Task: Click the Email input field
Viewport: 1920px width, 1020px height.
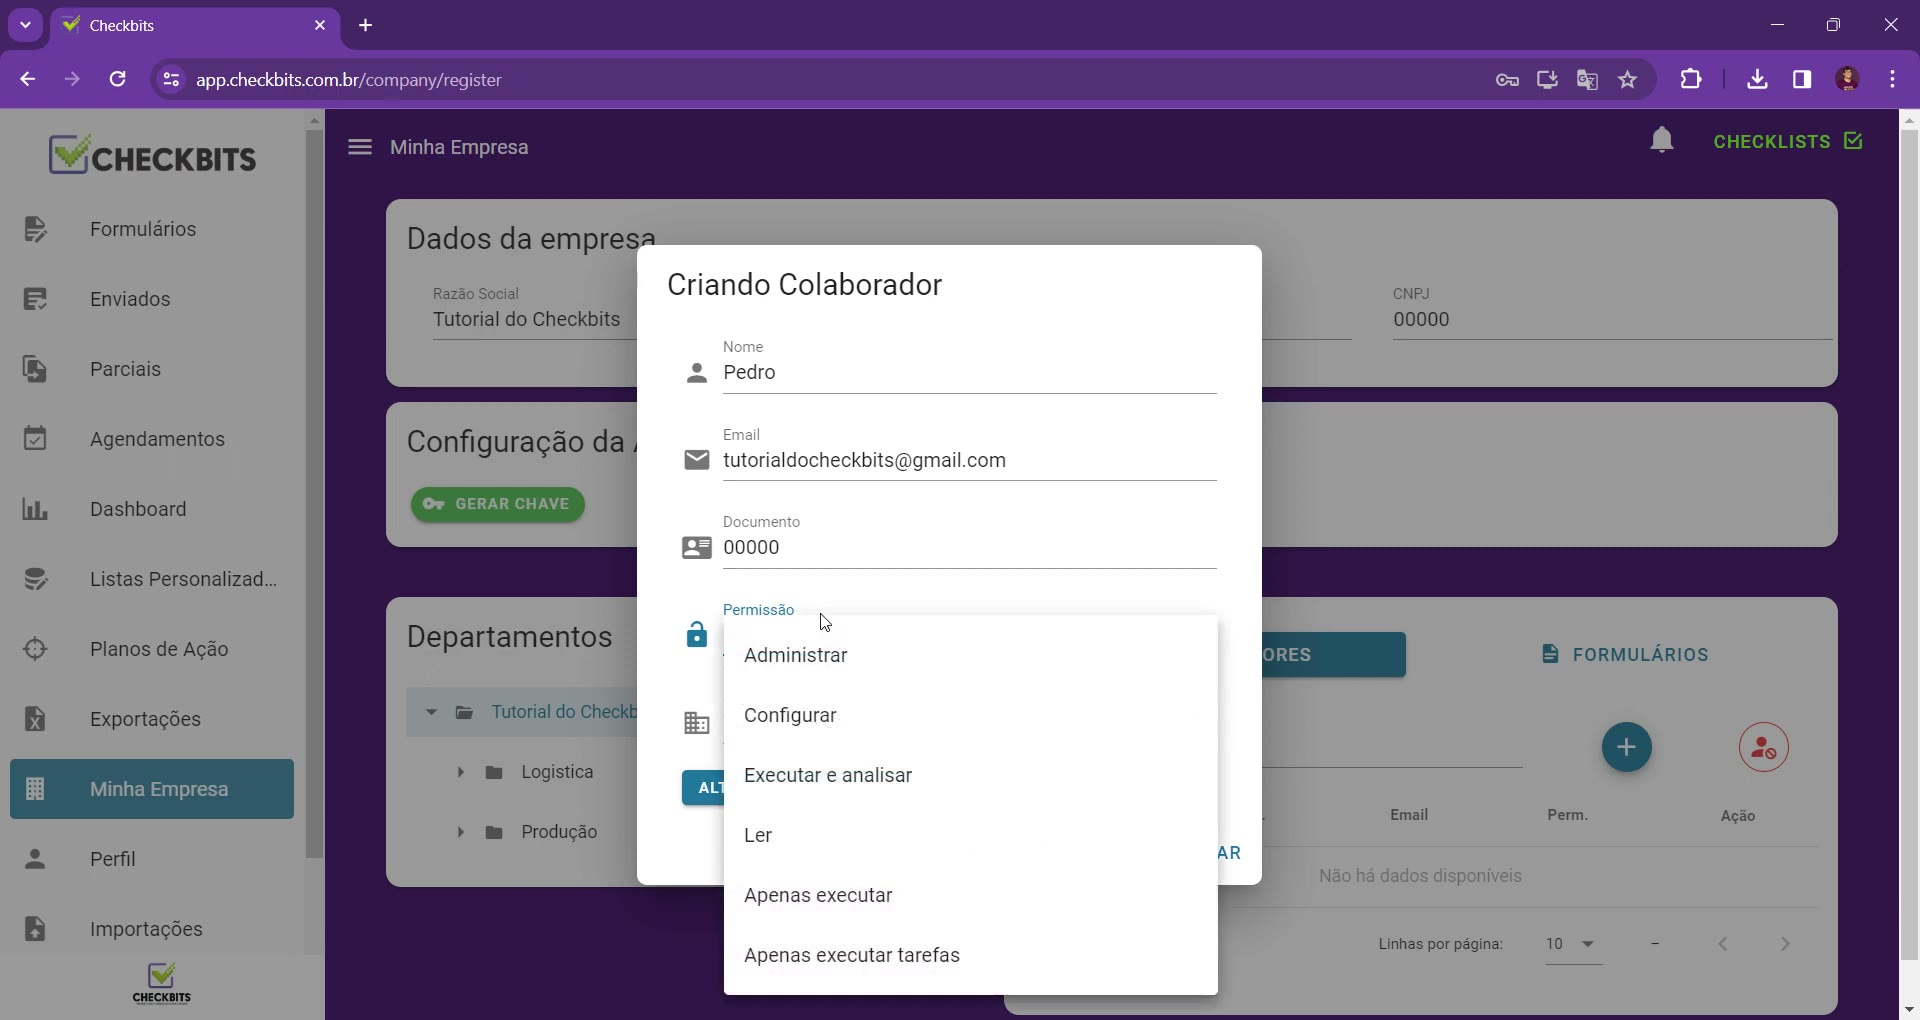Action: pyautogui.click(x=969, y=460)
